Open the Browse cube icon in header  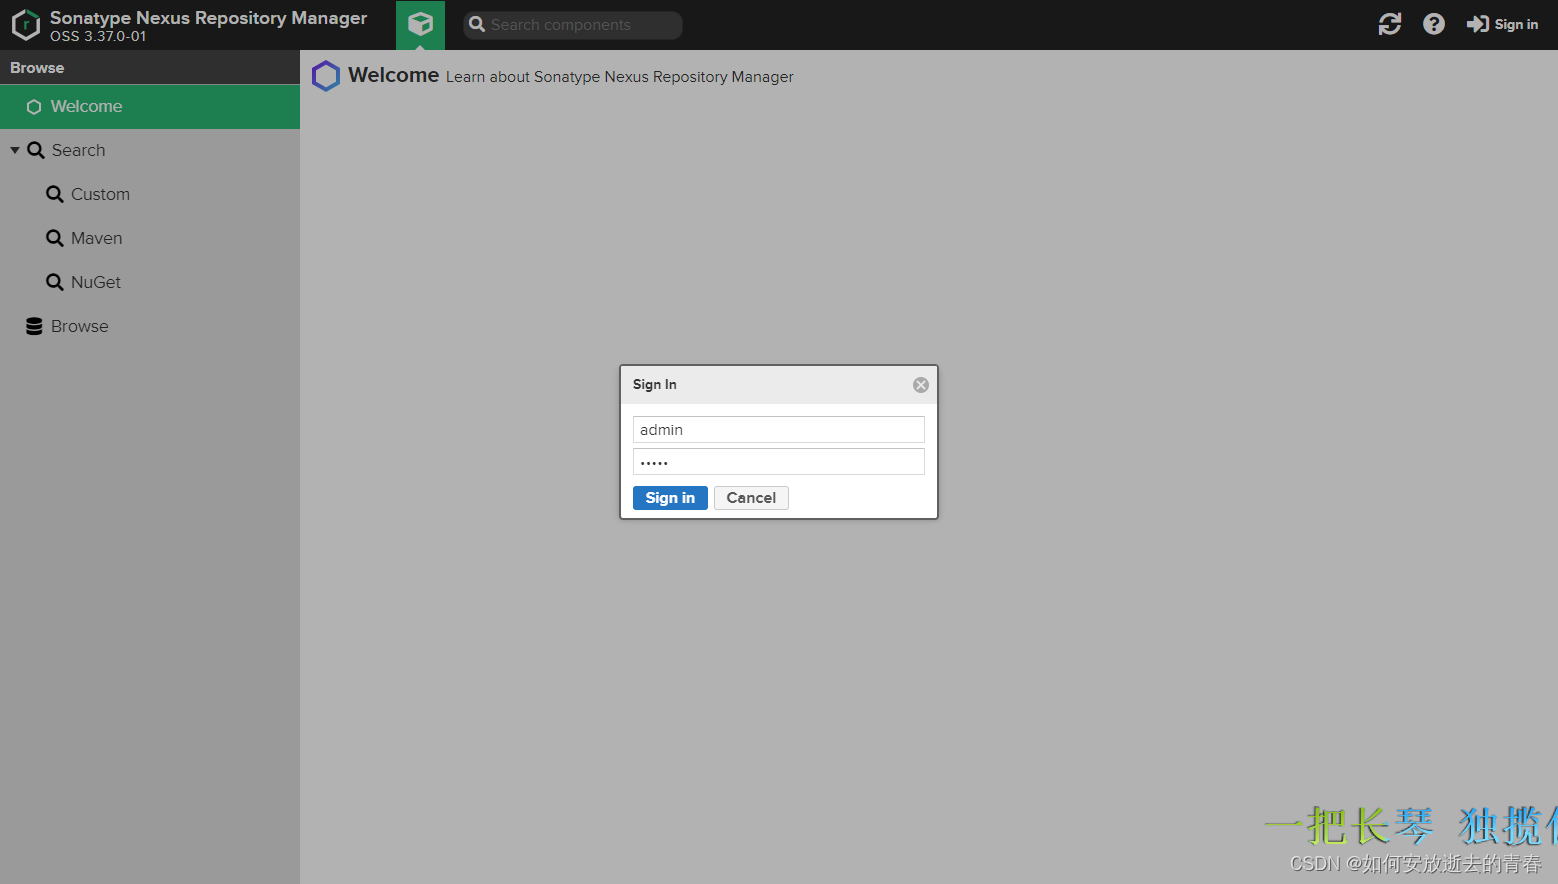420,24
